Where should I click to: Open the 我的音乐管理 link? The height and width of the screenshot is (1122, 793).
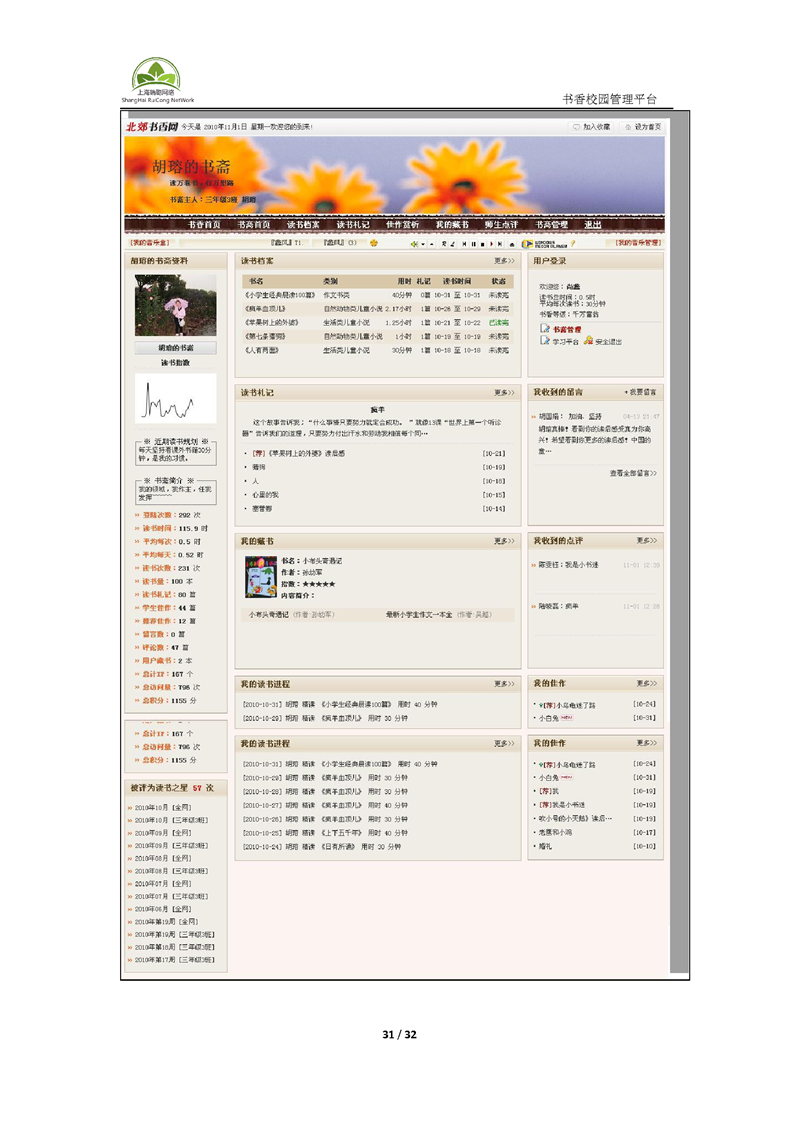tap(638, 243)
